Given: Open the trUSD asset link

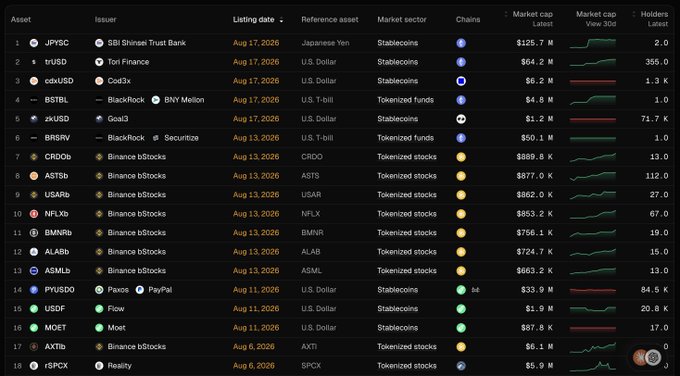Looking at the screenshot, I should [x=56, y=62].
